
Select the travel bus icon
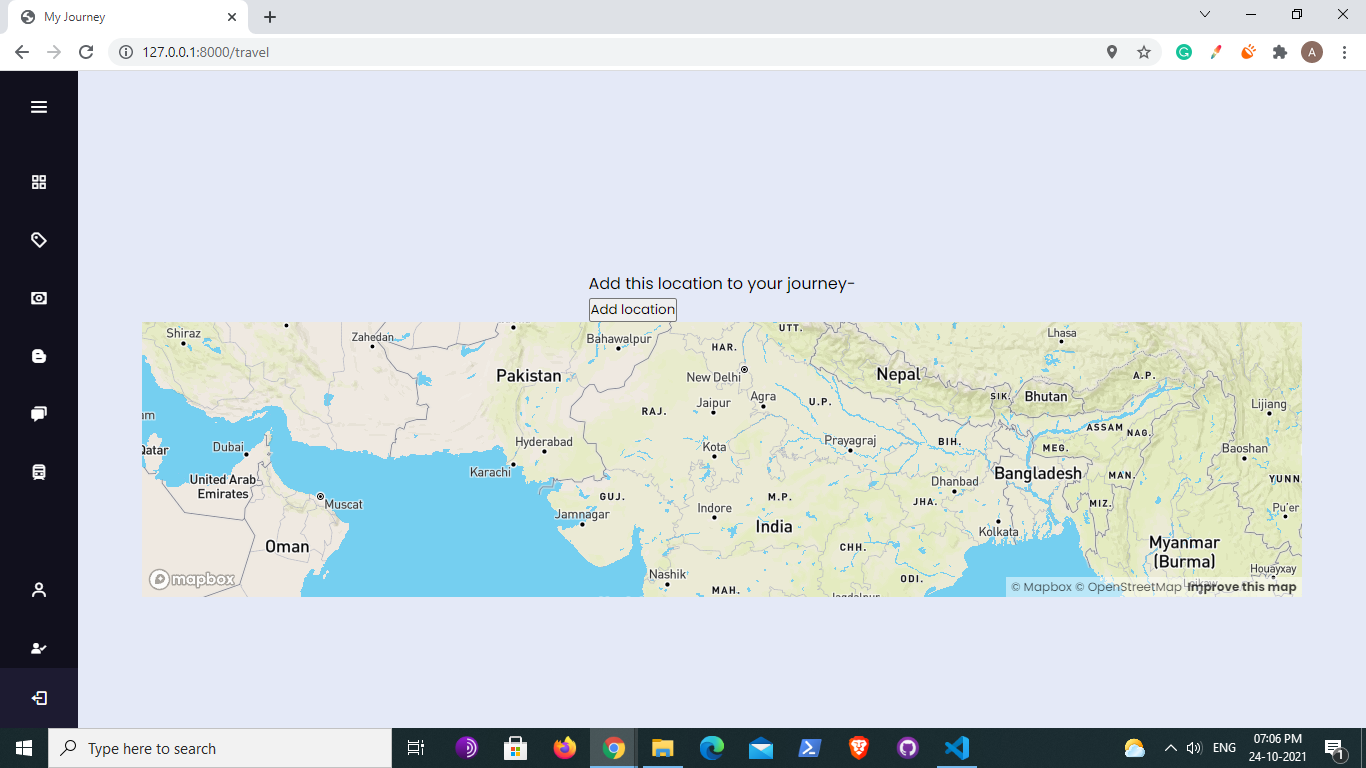click(x=38, y=471)
